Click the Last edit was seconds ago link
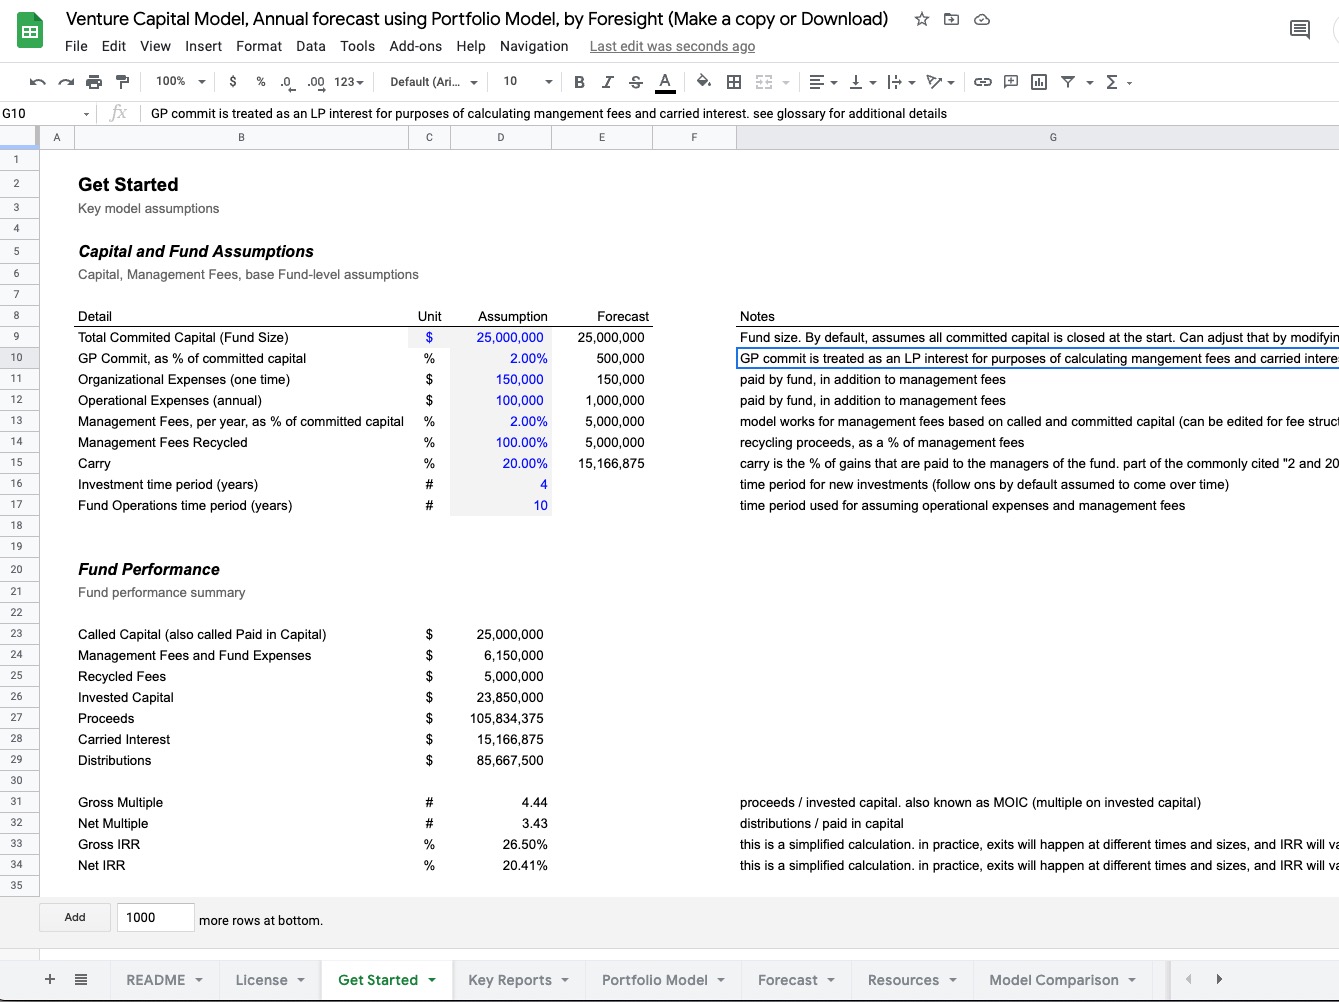Image resolution: width=1339 pixels, height=1002 pixels. 671,46
